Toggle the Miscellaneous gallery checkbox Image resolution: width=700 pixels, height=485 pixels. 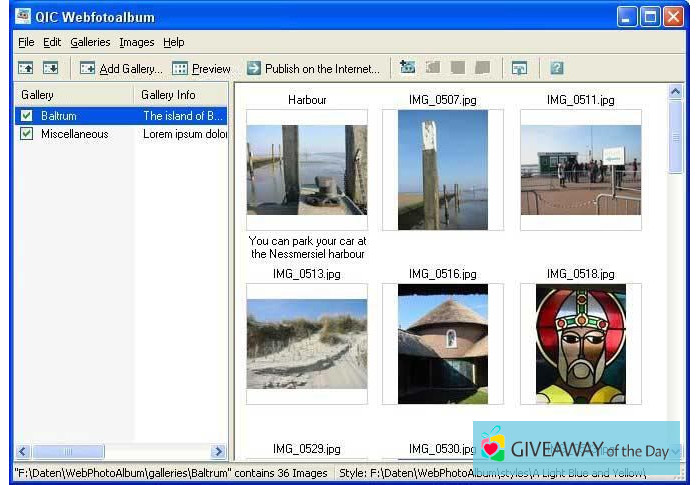(26, 134)
